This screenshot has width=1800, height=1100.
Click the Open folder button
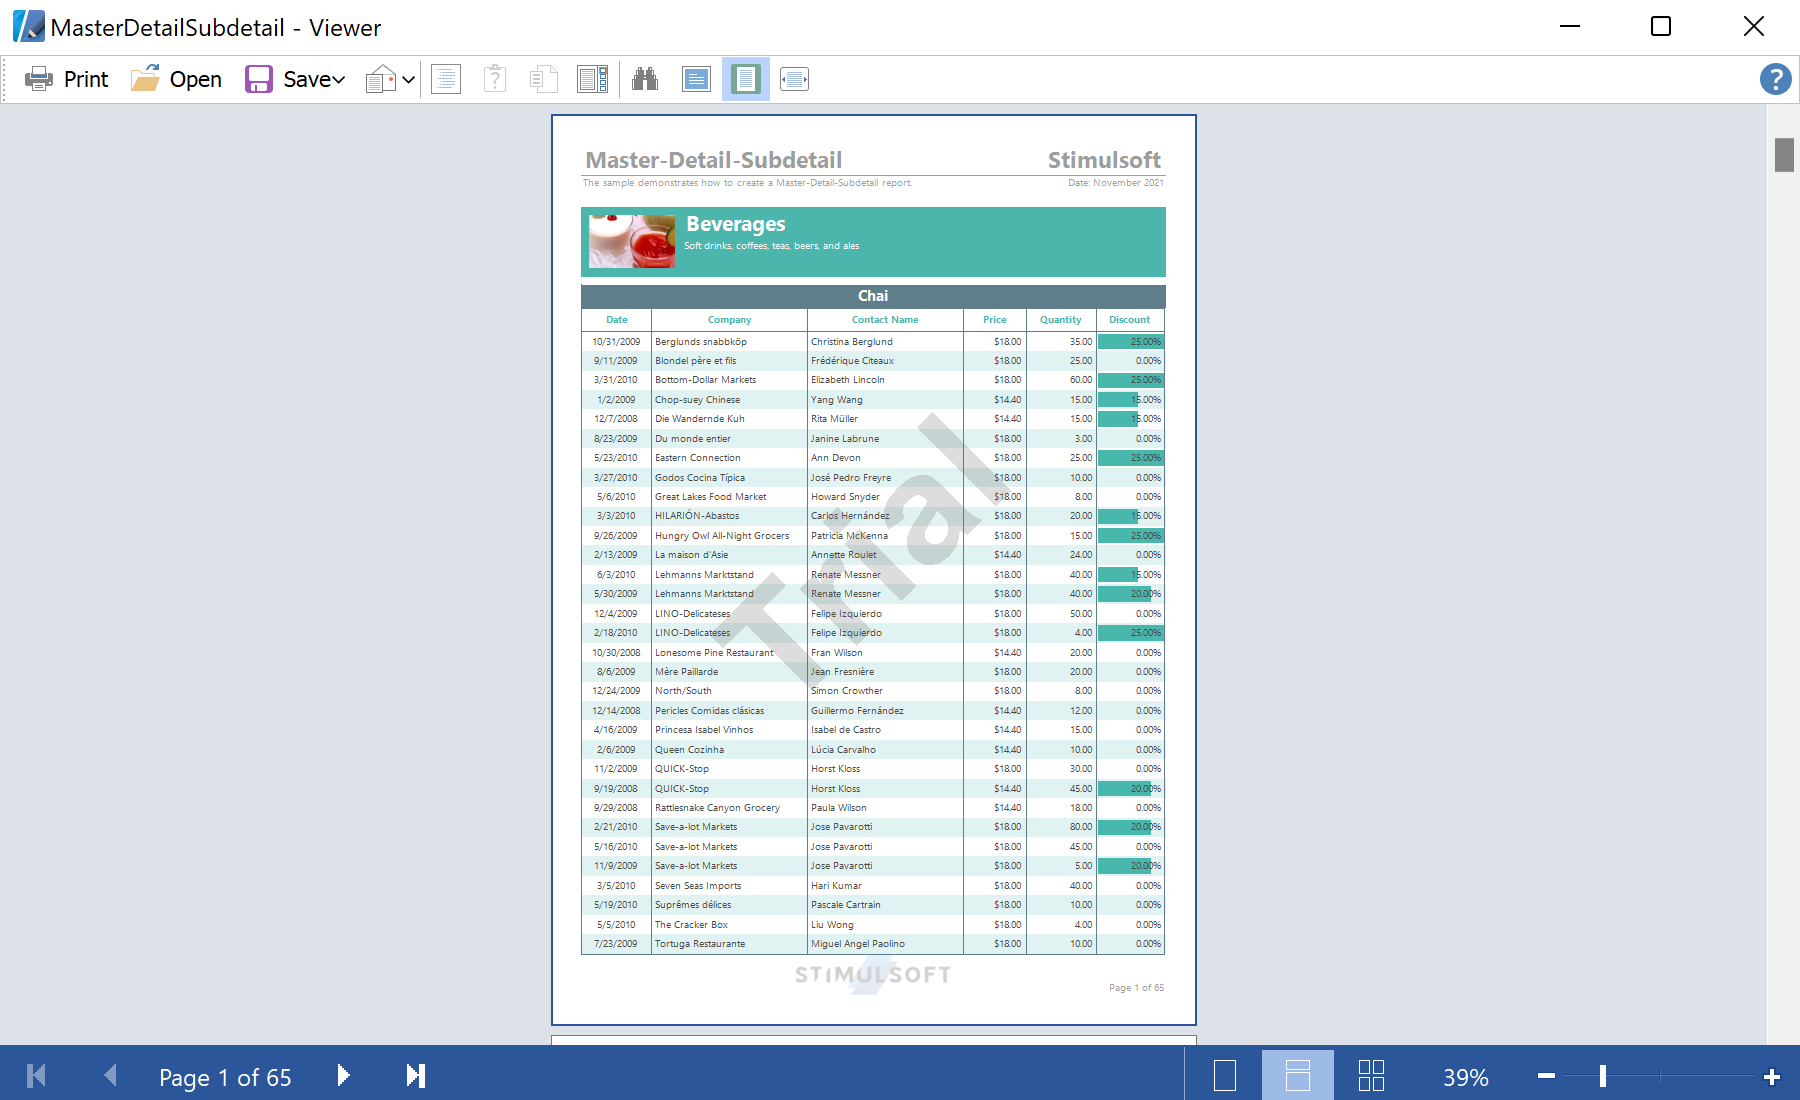coord(176,79)
